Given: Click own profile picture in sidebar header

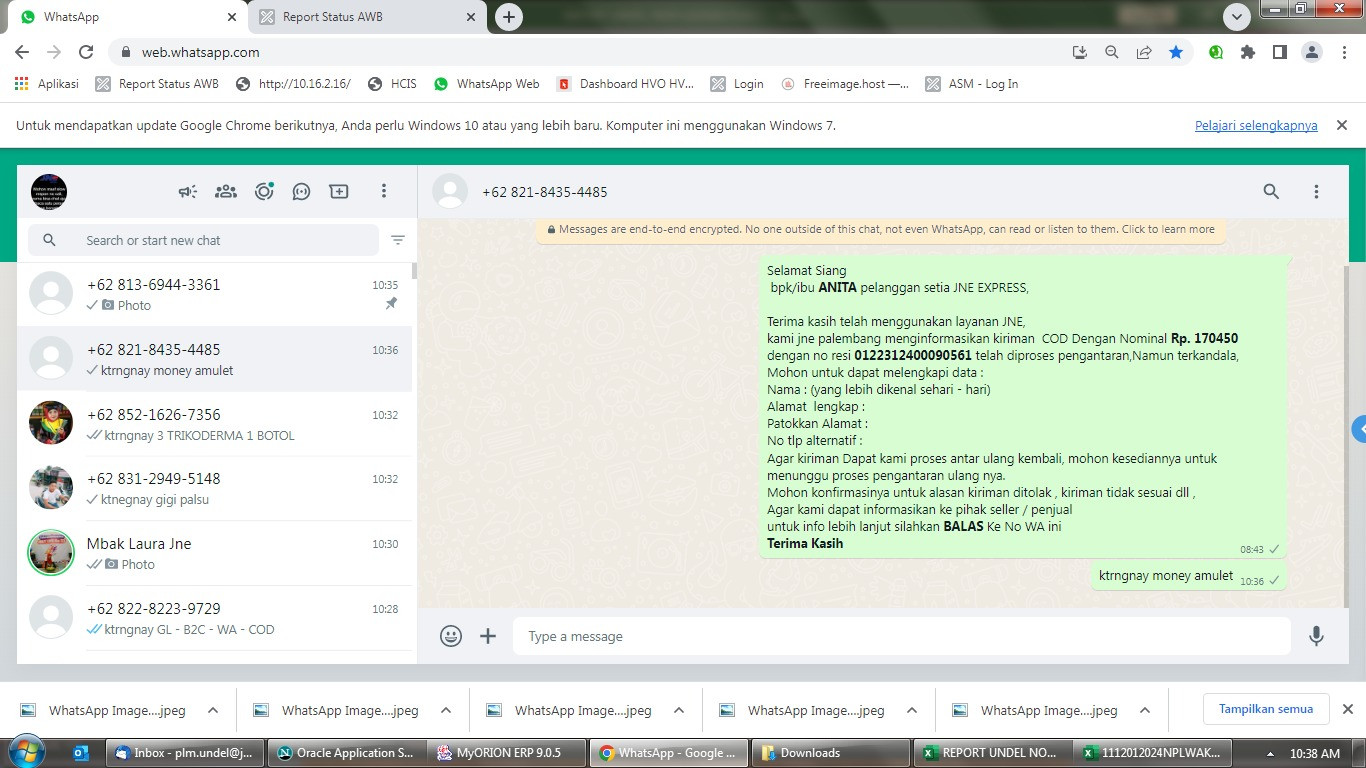Looking at the screenshot, I should coord(49,191).
